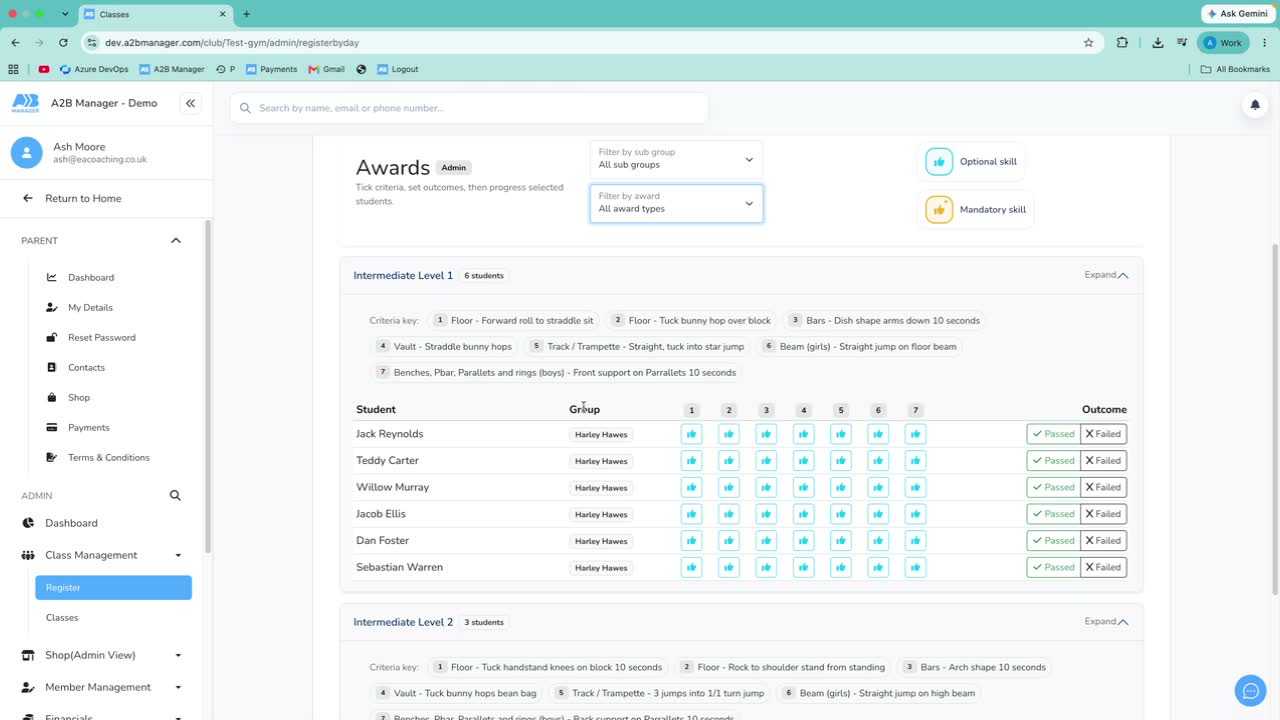Open the chat support bubble

tap(1250, 691)
